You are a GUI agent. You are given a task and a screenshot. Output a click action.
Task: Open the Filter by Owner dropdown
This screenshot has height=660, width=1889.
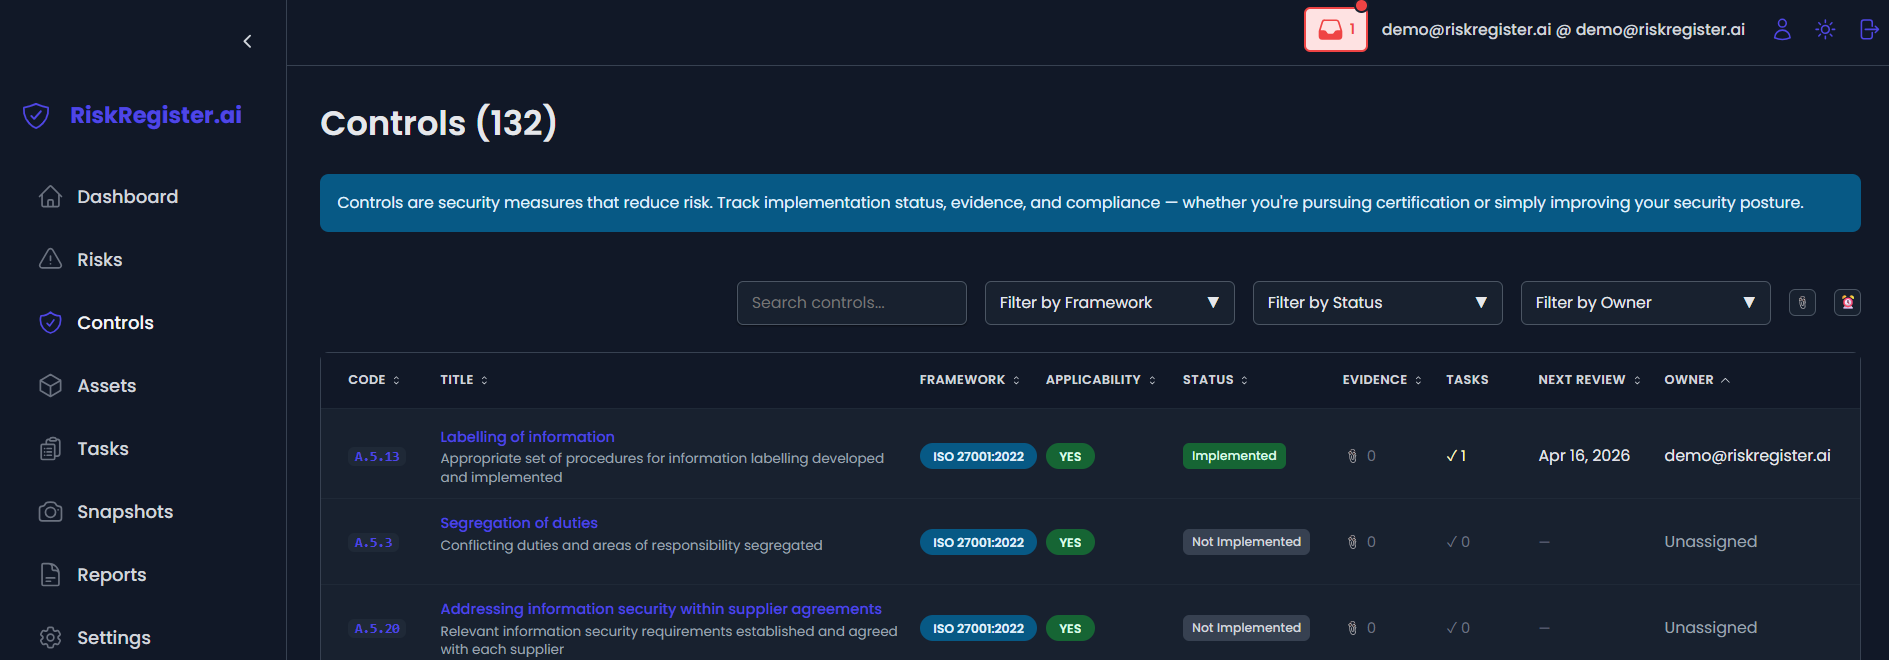(1645, 303)
